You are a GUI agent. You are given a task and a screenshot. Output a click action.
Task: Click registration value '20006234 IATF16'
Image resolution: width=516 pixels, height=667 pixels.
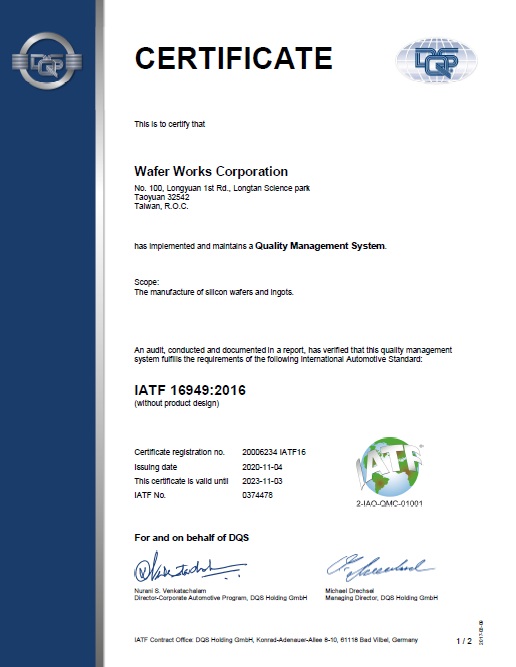[274, 452]
